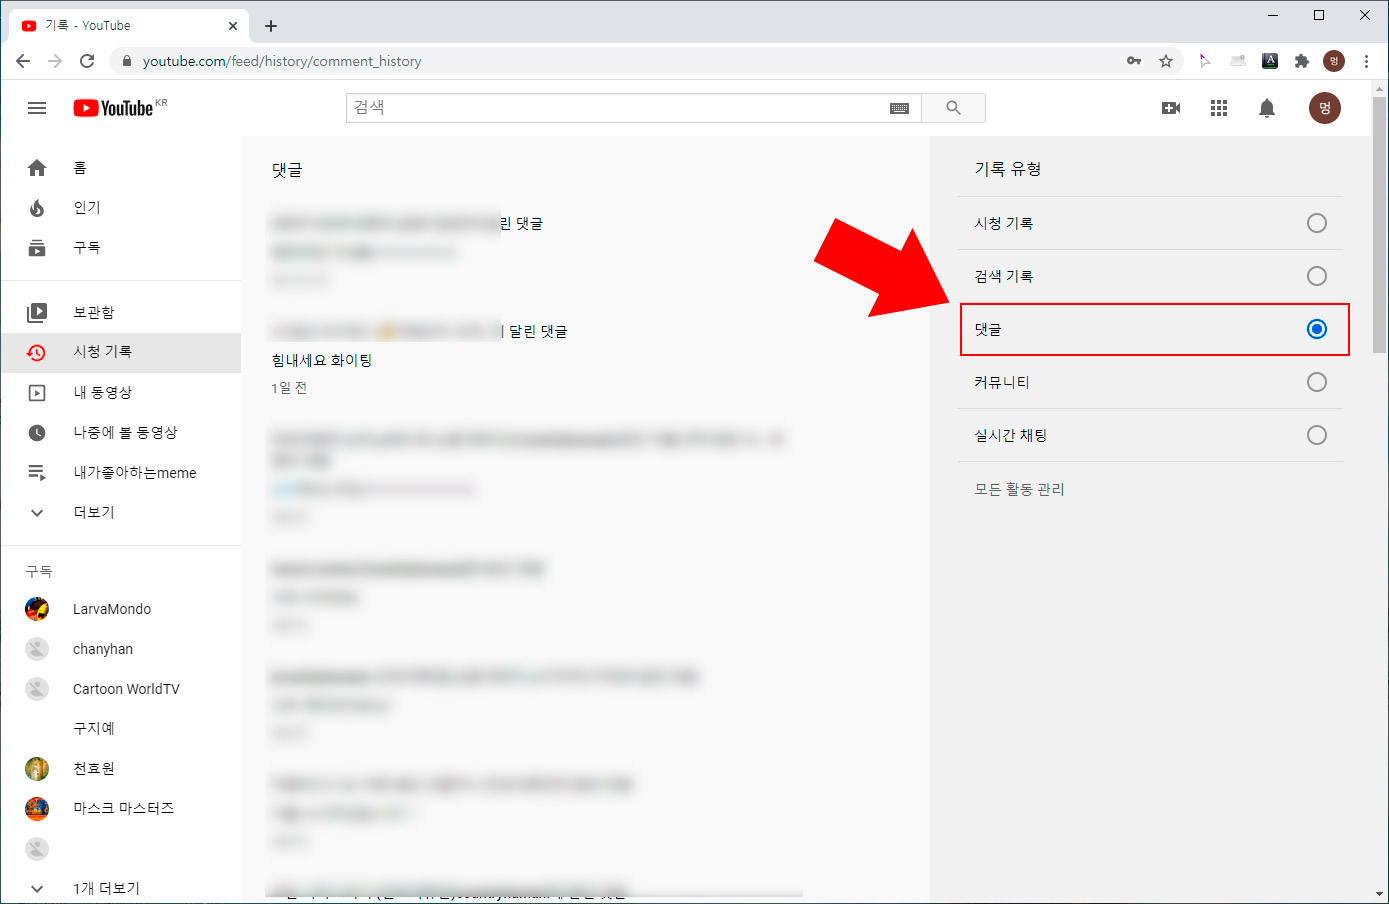This screenshot has width=1389, height=904.
Task: Open 모든 활동 관리 link
Action: (x=1017, y=489)
